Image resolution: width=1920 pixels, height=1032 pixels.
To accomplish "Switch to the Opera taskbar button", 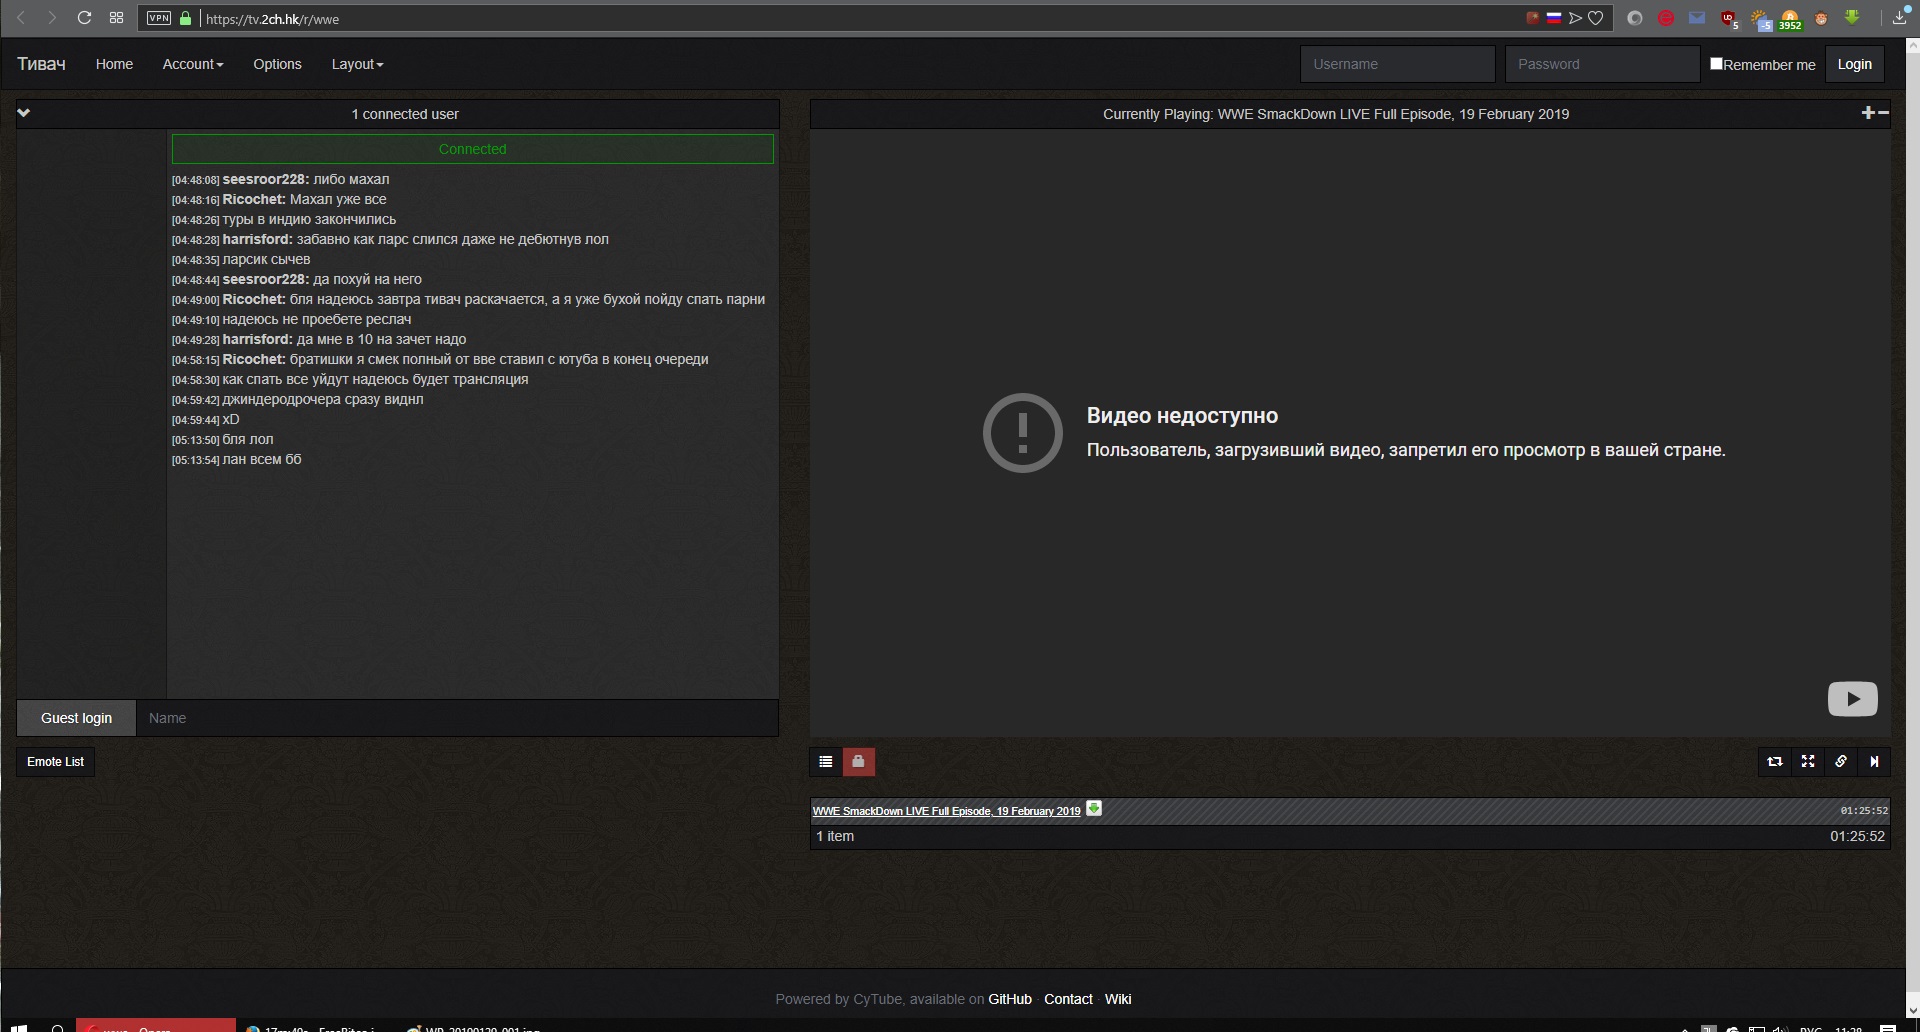I will [156, 1026].
